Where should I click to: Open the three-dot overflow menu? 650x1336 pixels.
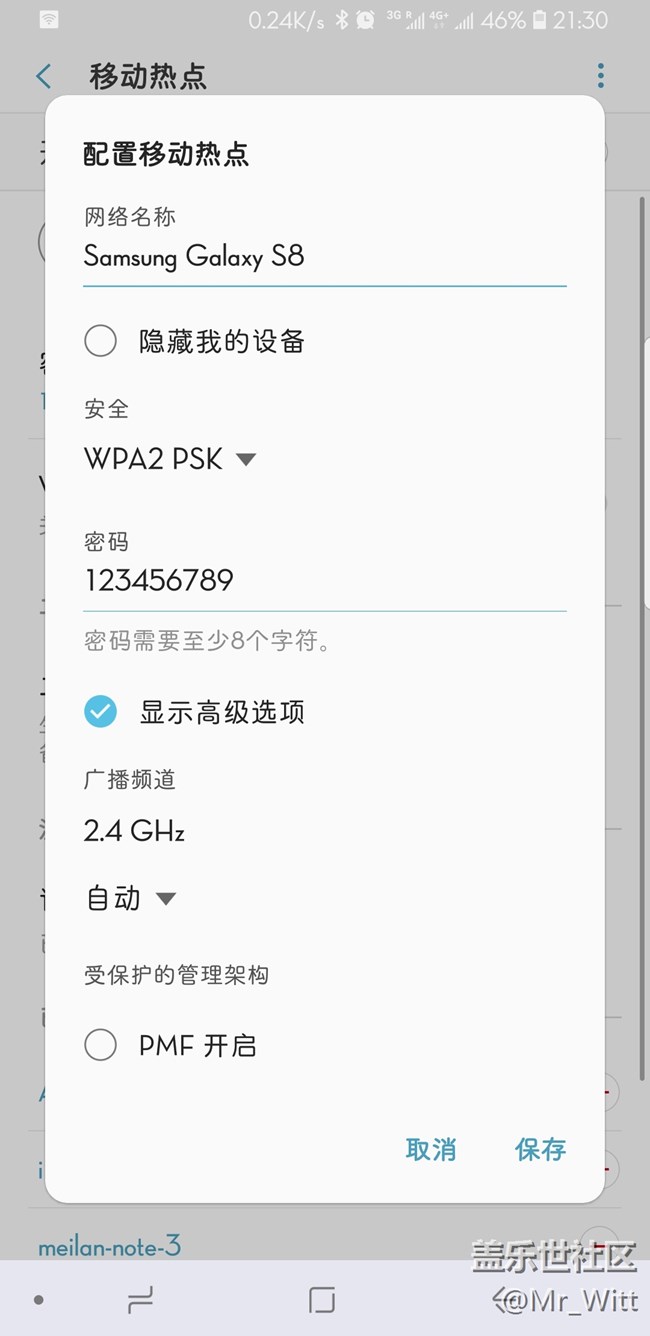(x=600, y=76)
